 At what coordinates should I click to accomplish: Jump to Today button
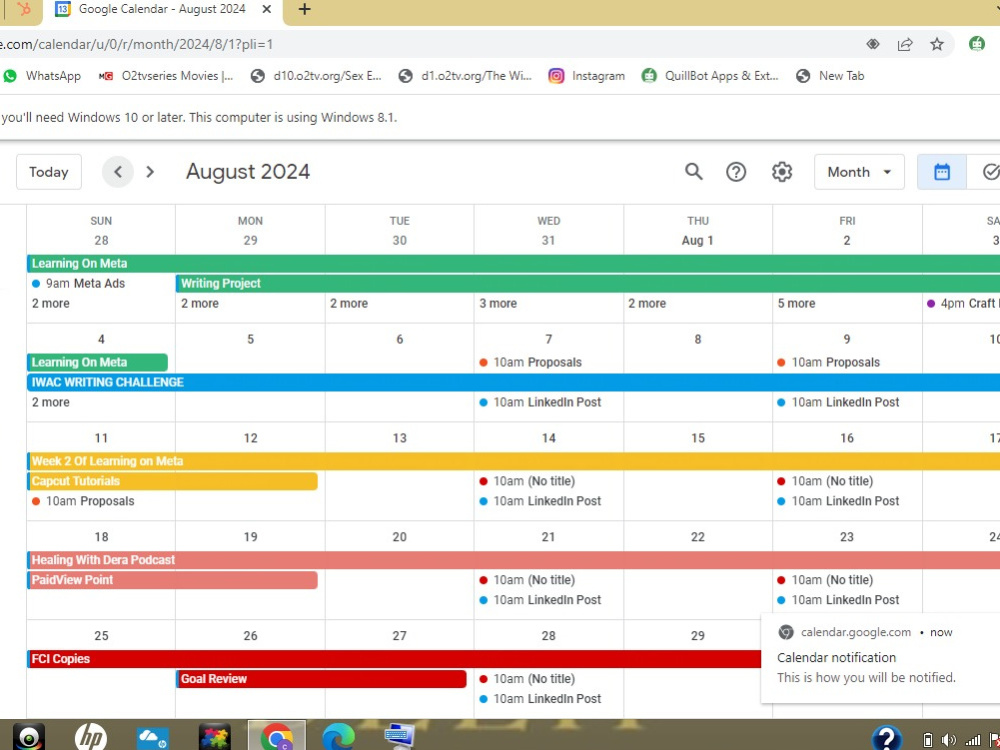[48, 172]
